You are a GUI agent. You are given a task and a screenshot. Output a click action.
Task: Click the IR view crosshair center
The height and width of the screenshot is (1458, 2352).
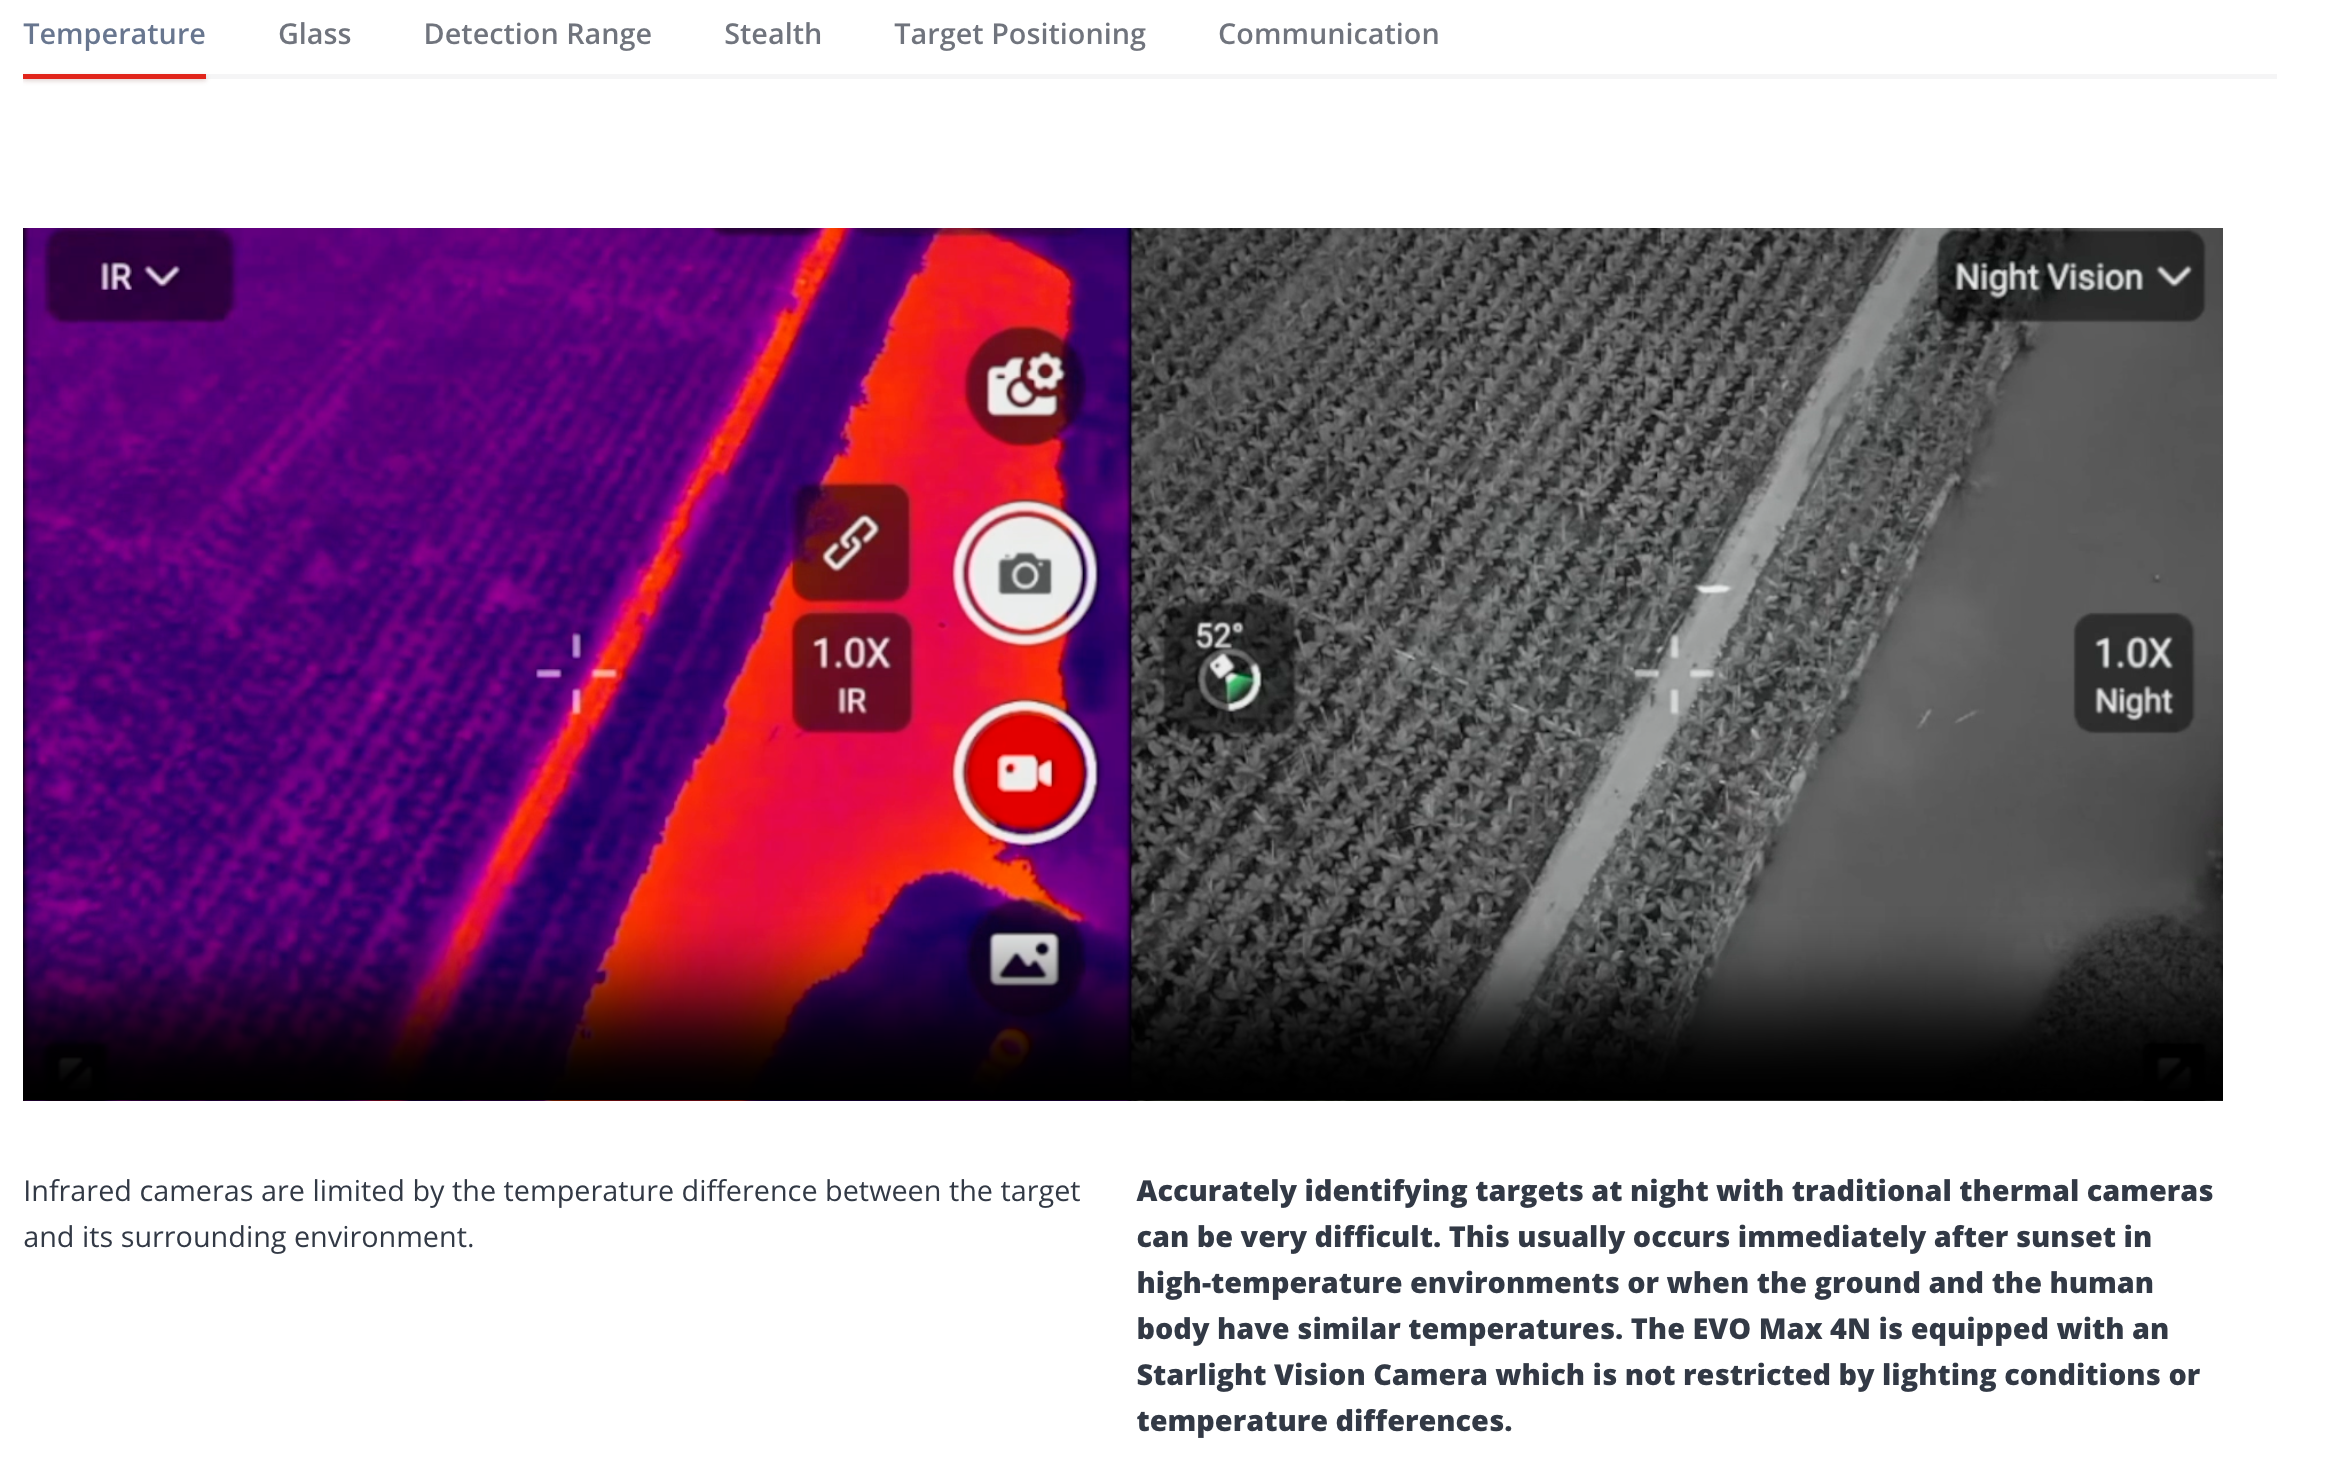click(x=576, y=674)
